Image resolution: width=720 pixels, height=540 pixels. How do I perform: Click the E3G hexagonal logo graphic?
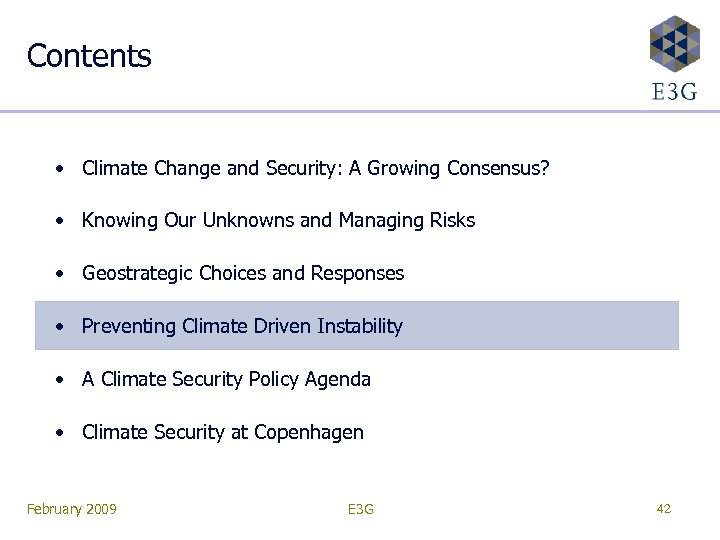(x=674, y=44)
